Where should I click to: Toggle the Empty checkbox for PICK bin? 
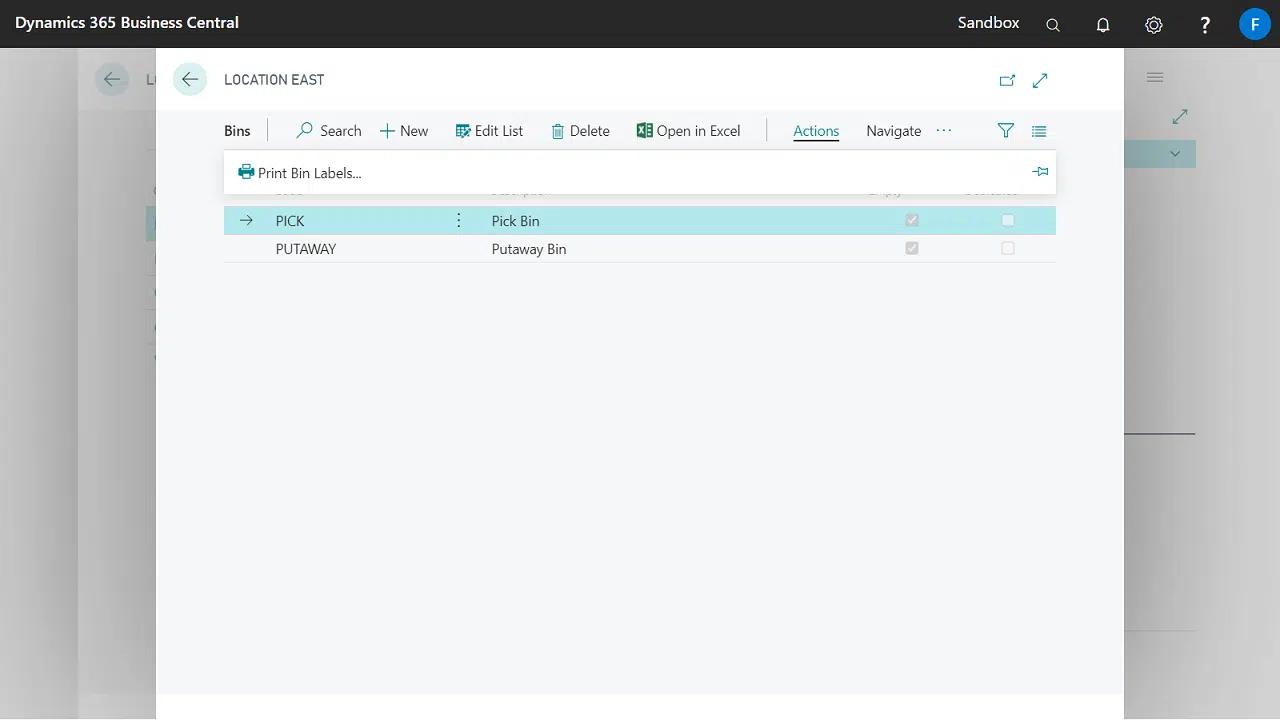912,220
